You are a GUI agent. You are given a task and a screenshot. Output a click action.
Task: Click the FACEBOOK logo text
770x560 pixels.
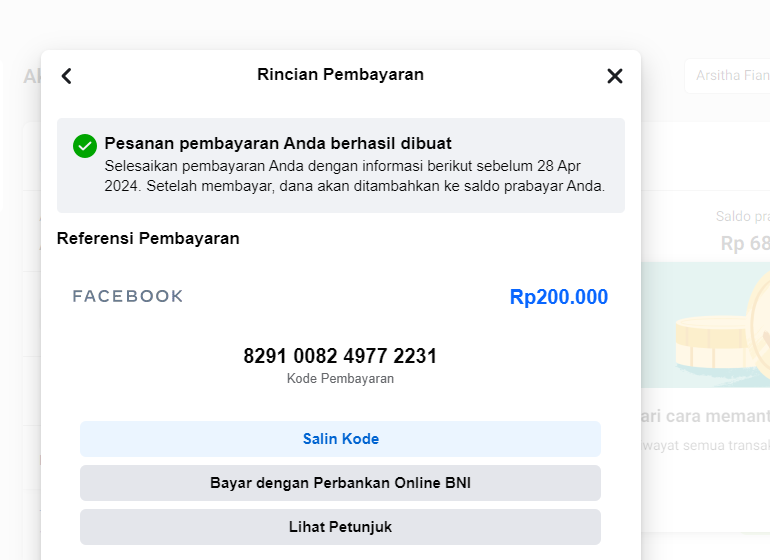pos(128,296)
